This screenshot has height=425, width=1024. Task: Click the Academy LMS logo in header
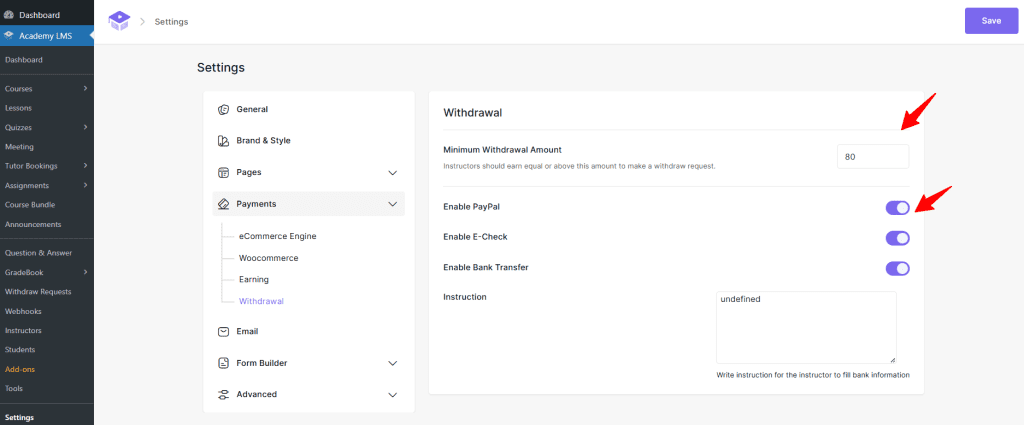tap(119, 21)
